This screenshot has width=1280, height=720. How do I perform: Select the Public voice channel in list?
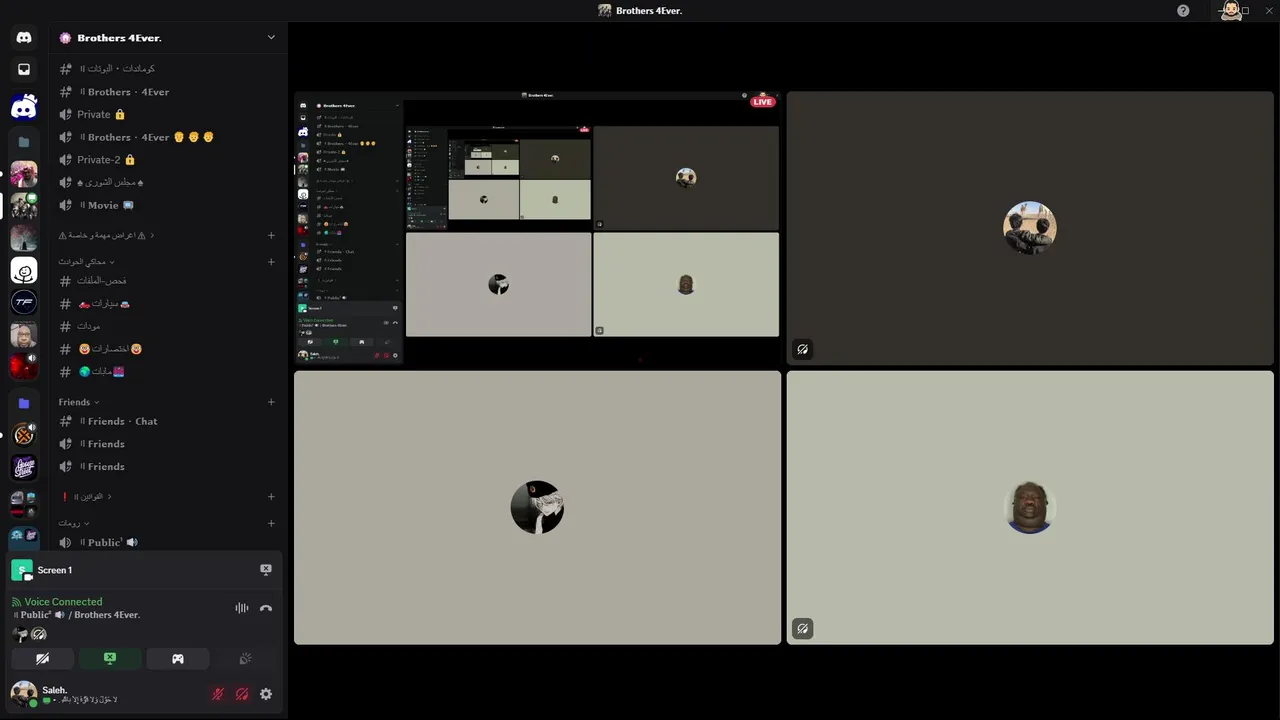tap(167, 542)
